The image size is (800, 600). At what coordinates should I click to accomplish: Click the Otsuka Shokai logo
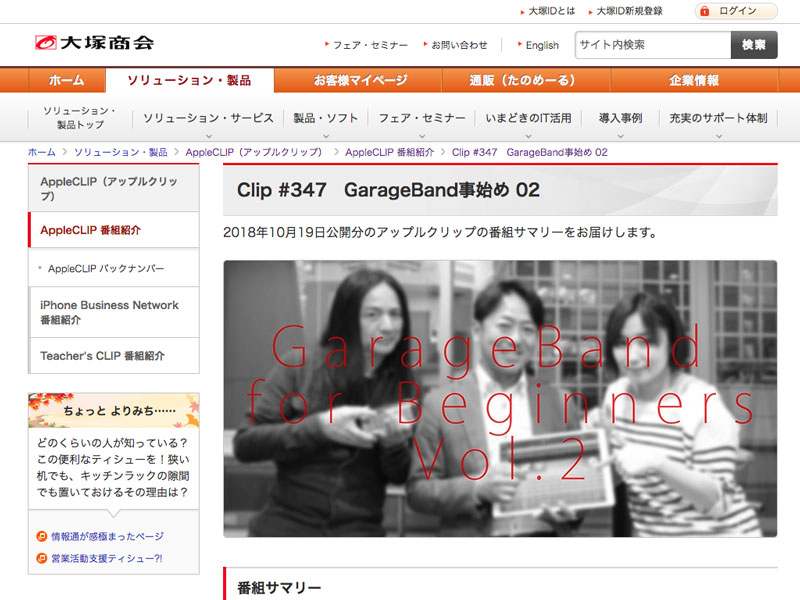pyautogui.click(x=94, y=43)
